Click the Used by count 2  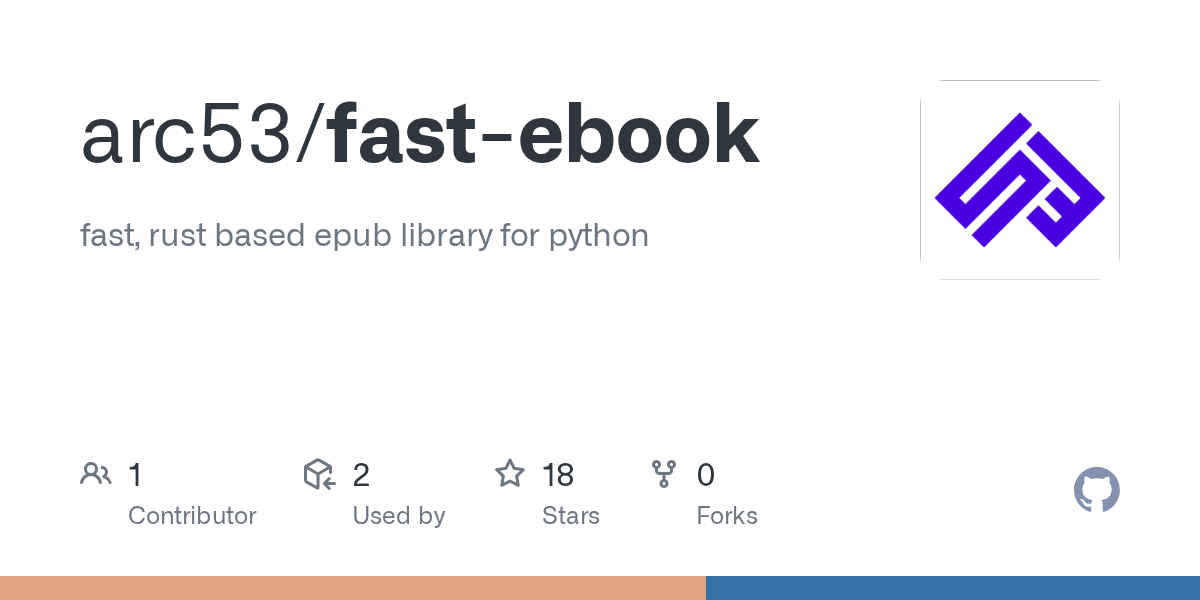point(361,475)
